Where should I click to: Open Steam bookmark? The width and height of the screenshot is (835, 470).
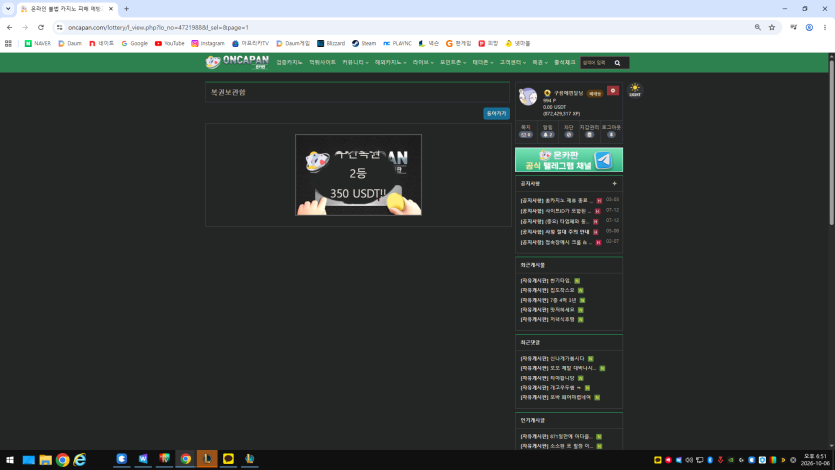pyautogui.click(x=364, y=43)
